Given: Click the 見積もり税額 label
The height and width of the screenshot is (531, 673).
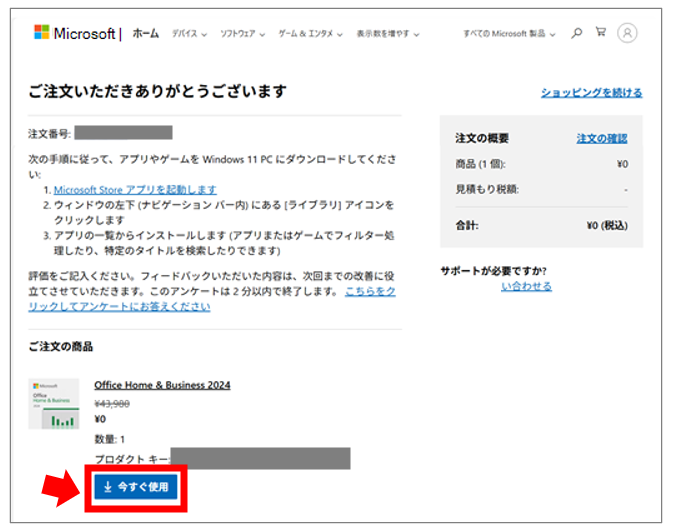Looking at the screenshot, I should click(x=487, y=189).
